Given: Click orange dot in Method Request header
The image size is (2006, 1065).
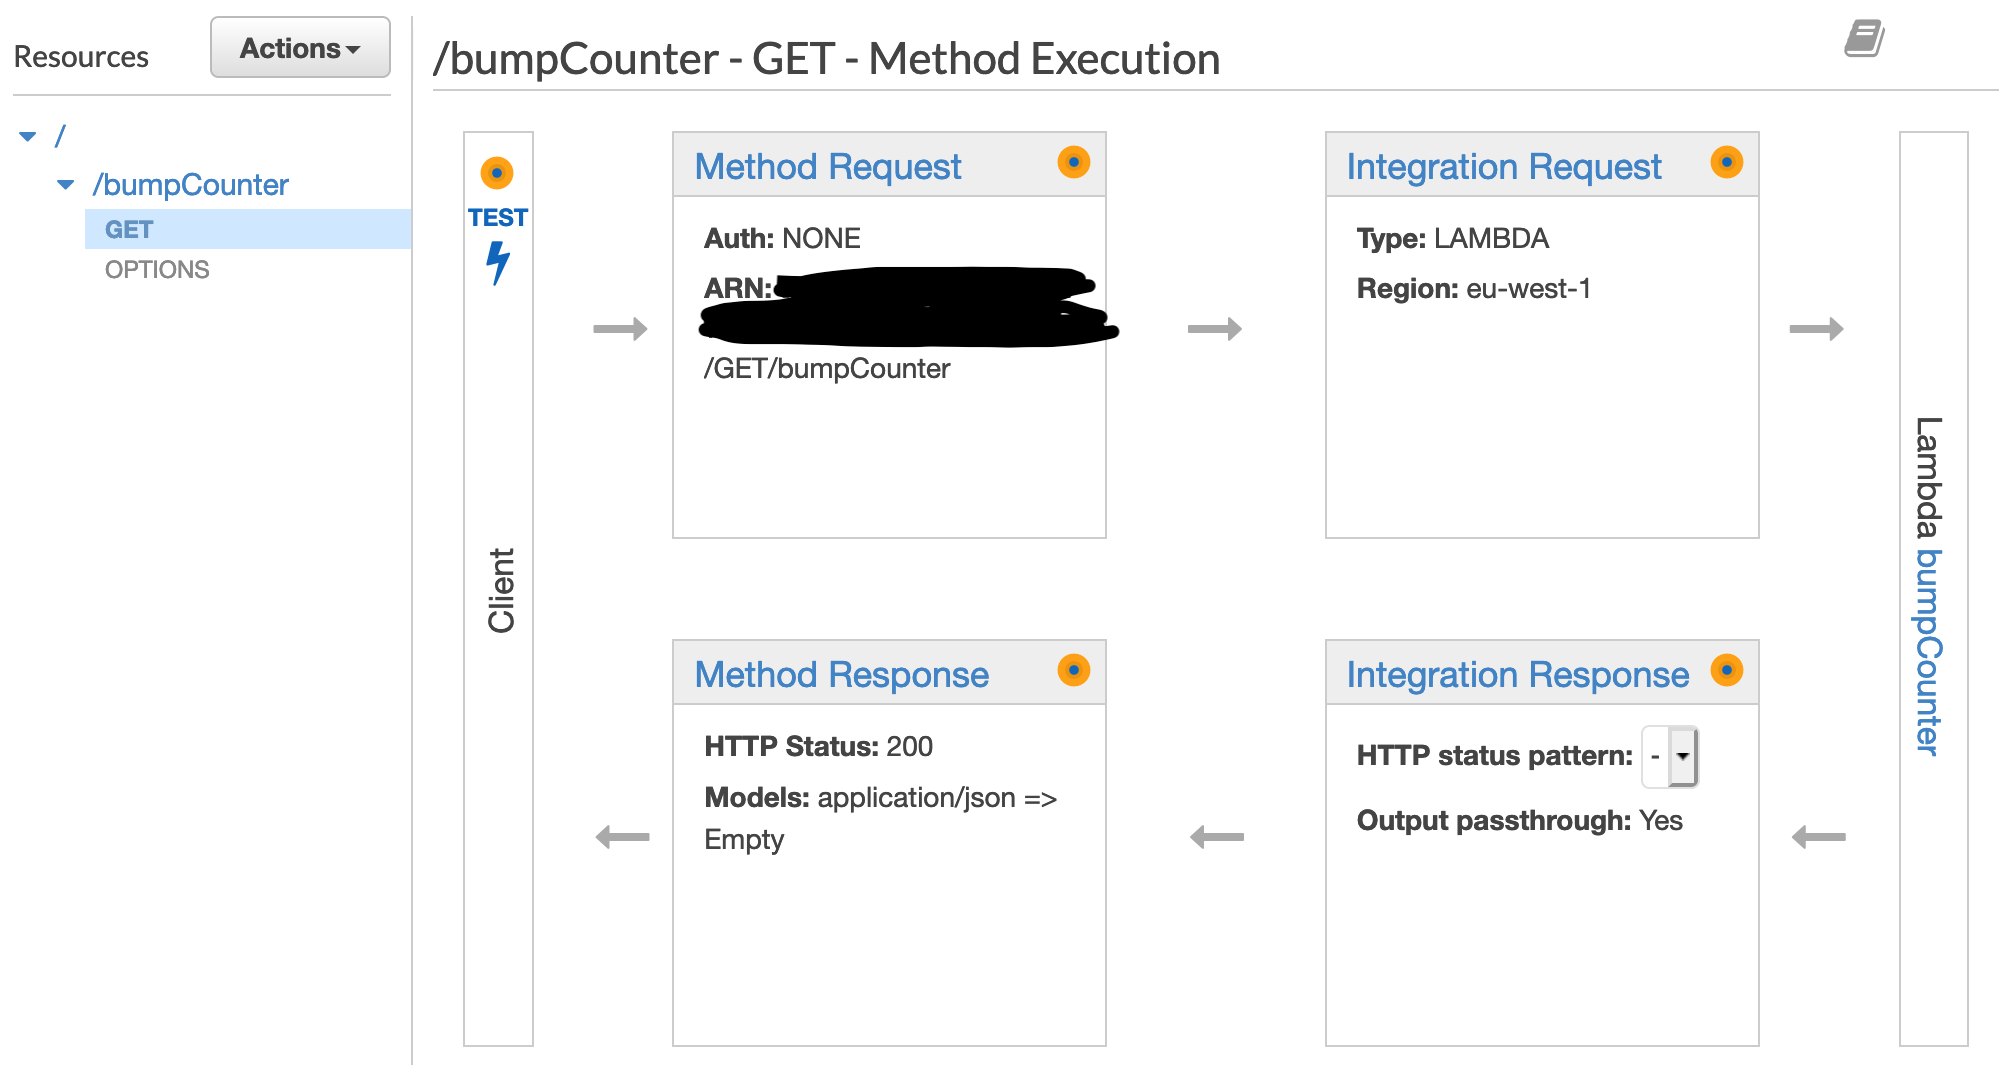Looking at the screenshot, I should click(x=1074, y=162).
